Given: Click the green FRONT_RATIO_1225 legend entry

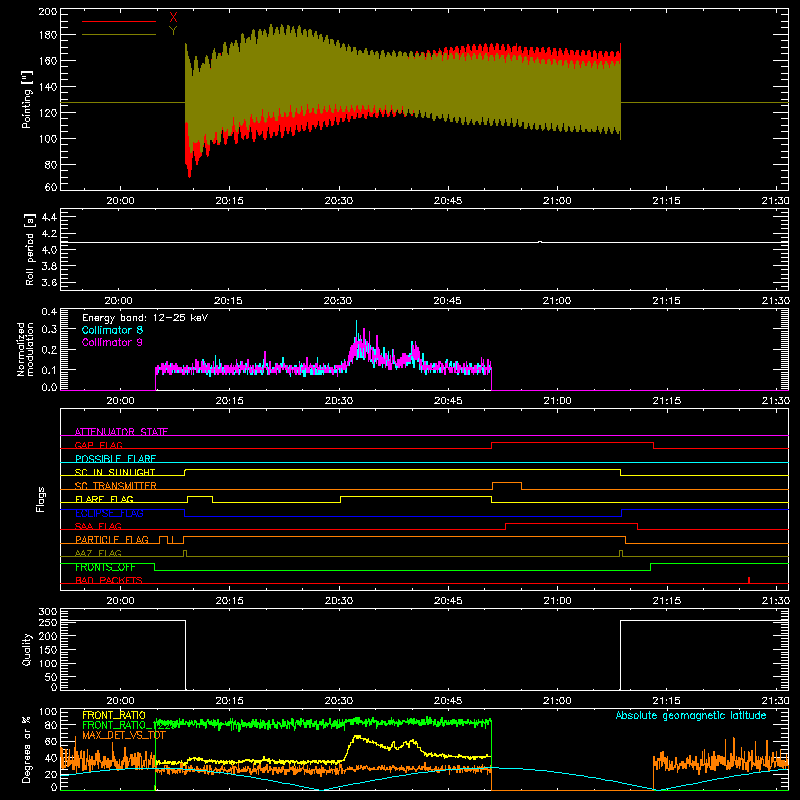Looking at the screenshot, I should pyautogui.click(x=130, y=725).
